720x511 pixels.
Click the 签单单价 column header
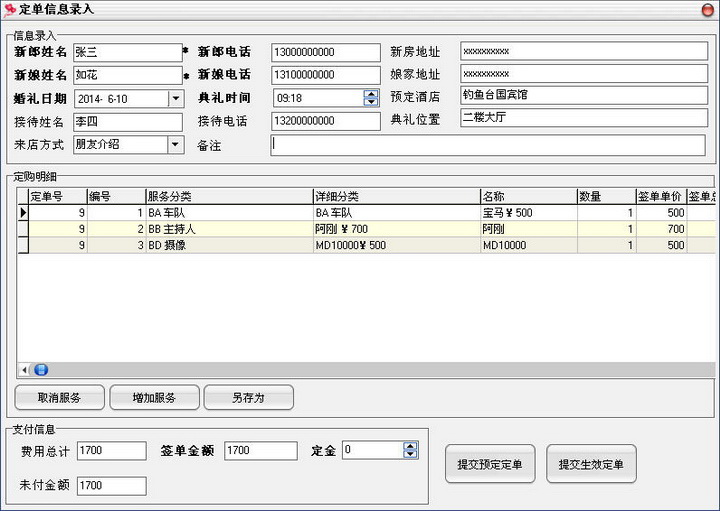point(661,197)
